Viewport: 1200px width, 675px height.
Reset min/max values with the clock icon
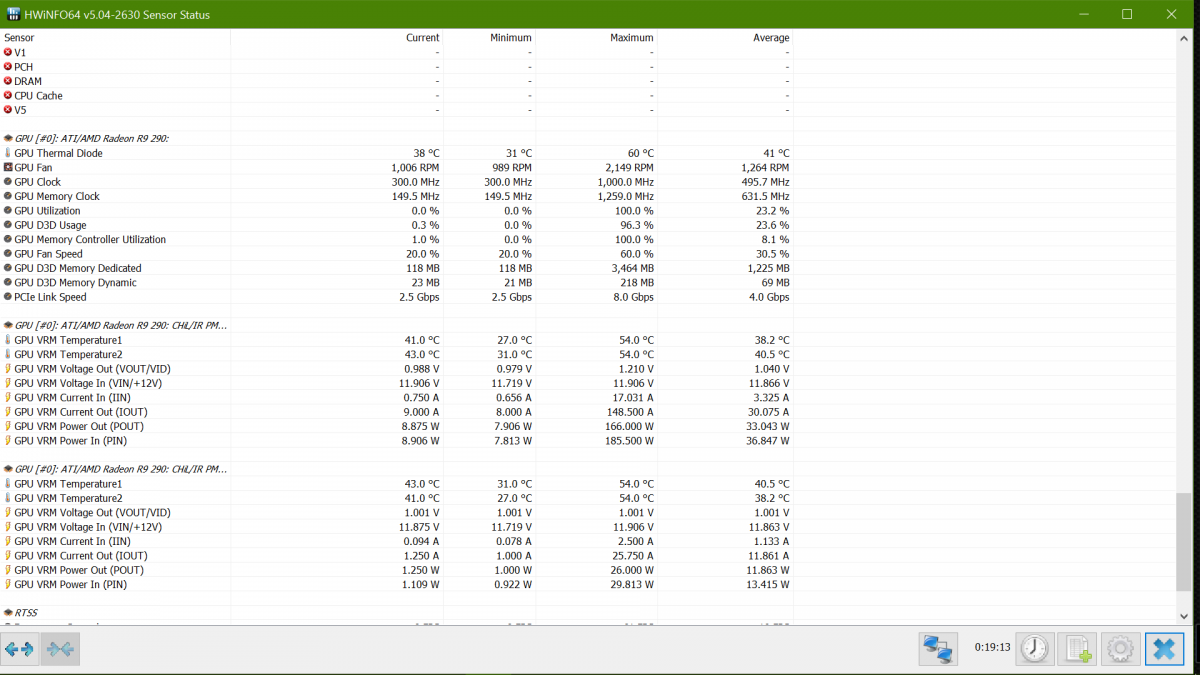point(1035,649)
